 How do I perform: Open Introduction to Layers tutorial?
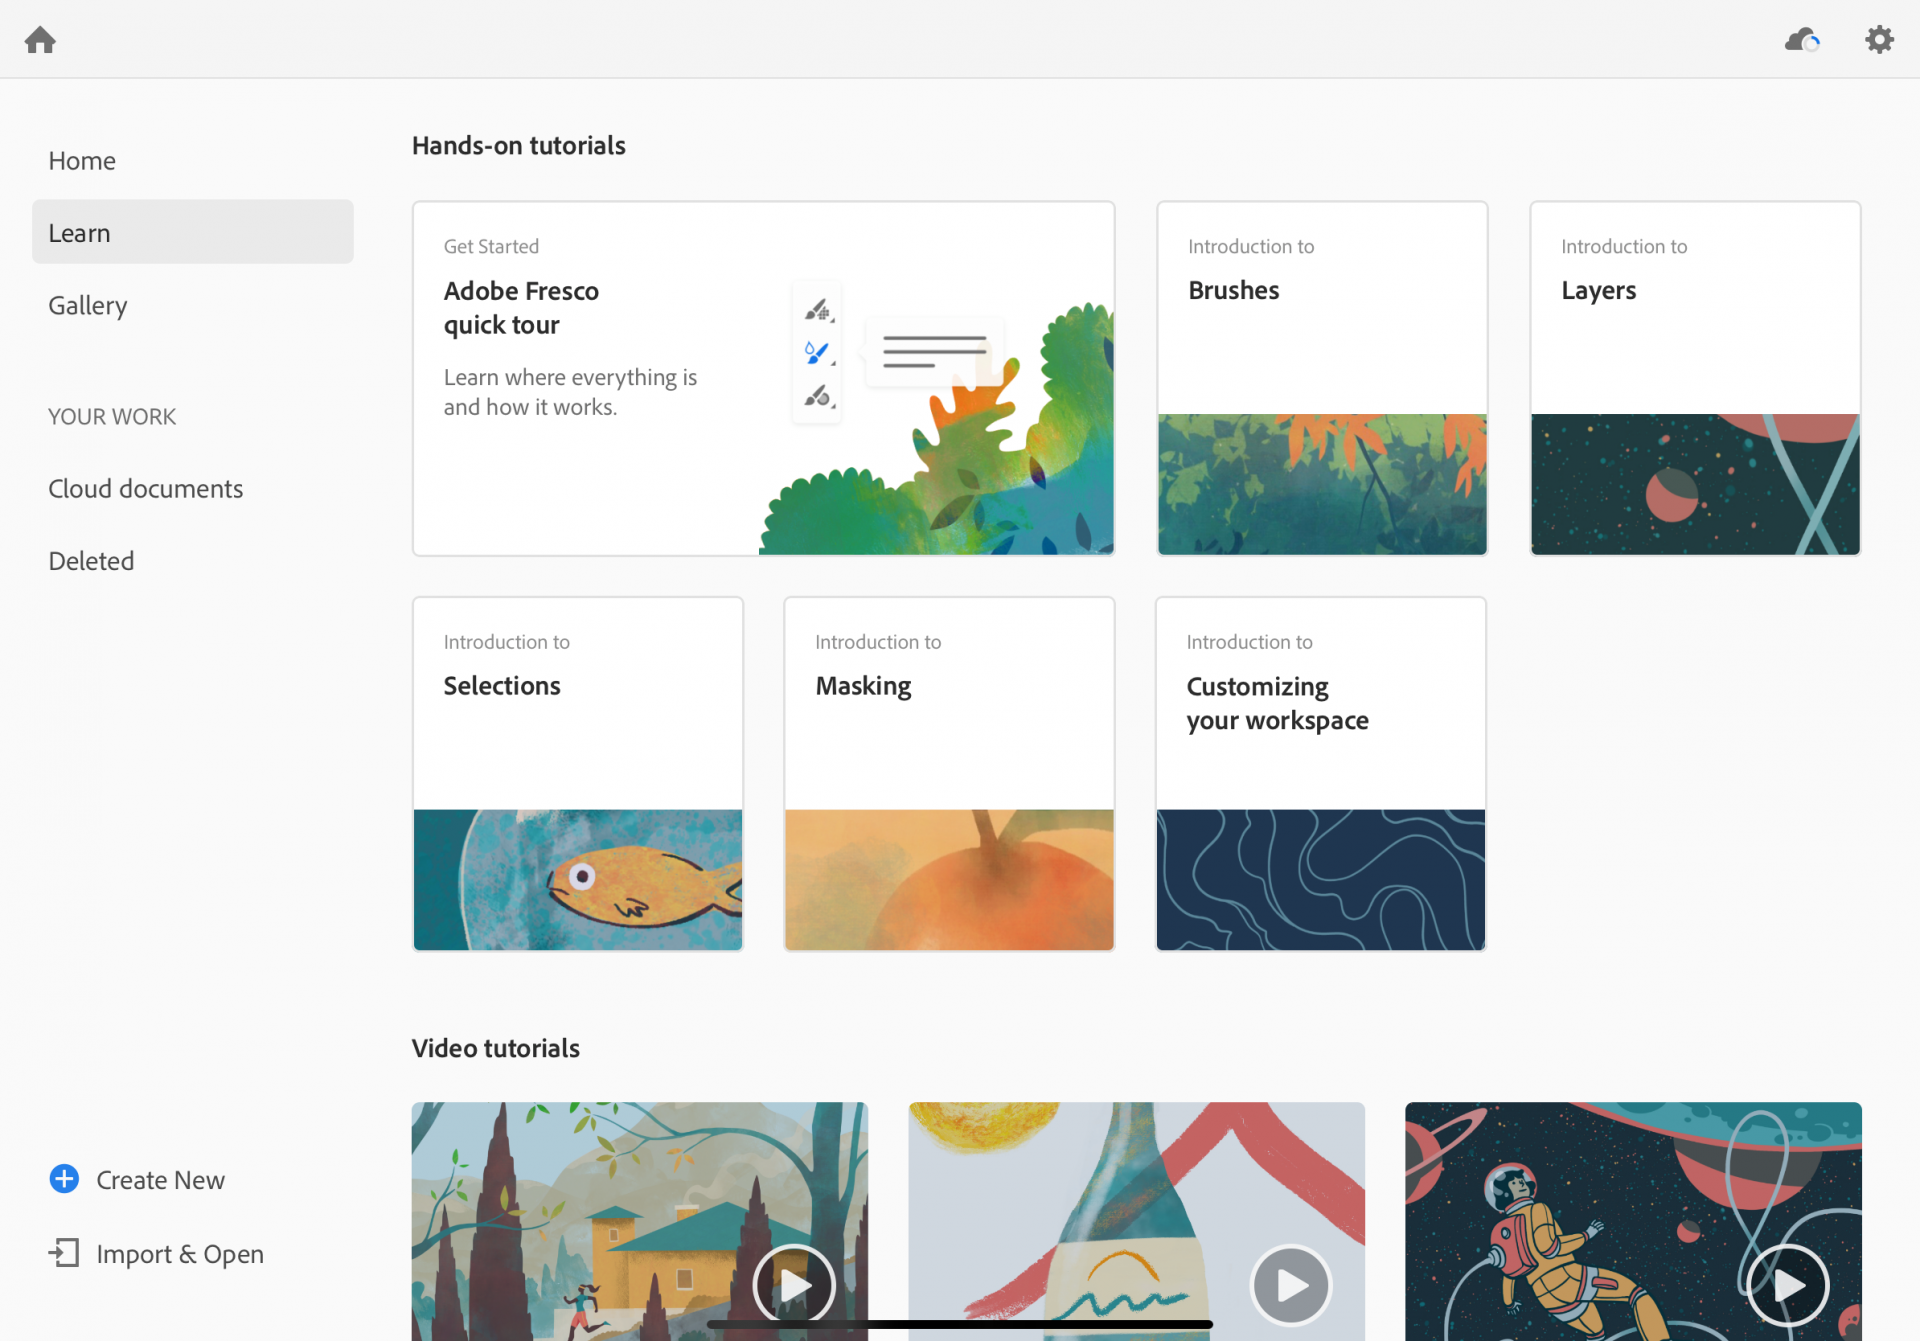1695,378
